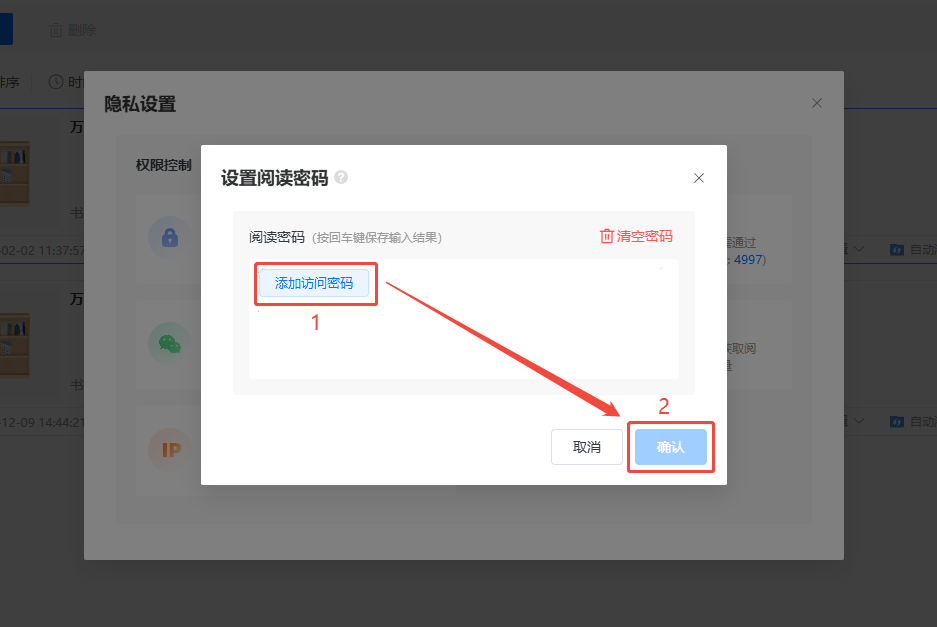Click the 自动 icon on the first book row
The image size is (937, 627).
[x=897, y=249]
